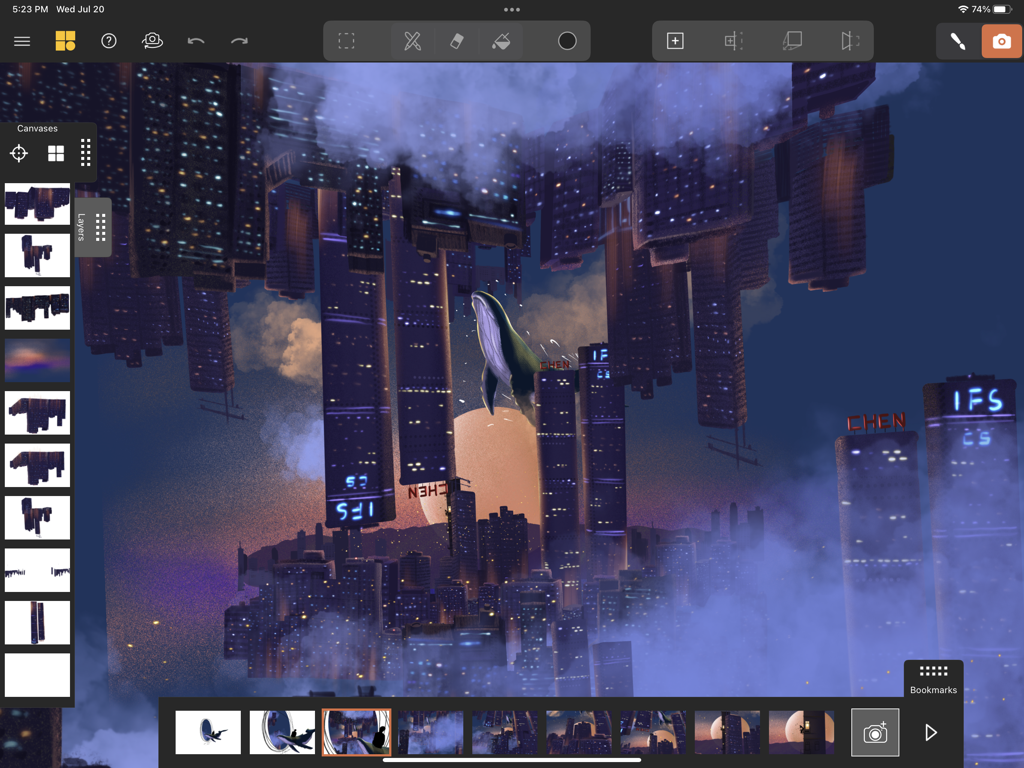Click the add new frame icon
Image resolution: width=1024 pixels, height=768 pixels.
[675, 41]
